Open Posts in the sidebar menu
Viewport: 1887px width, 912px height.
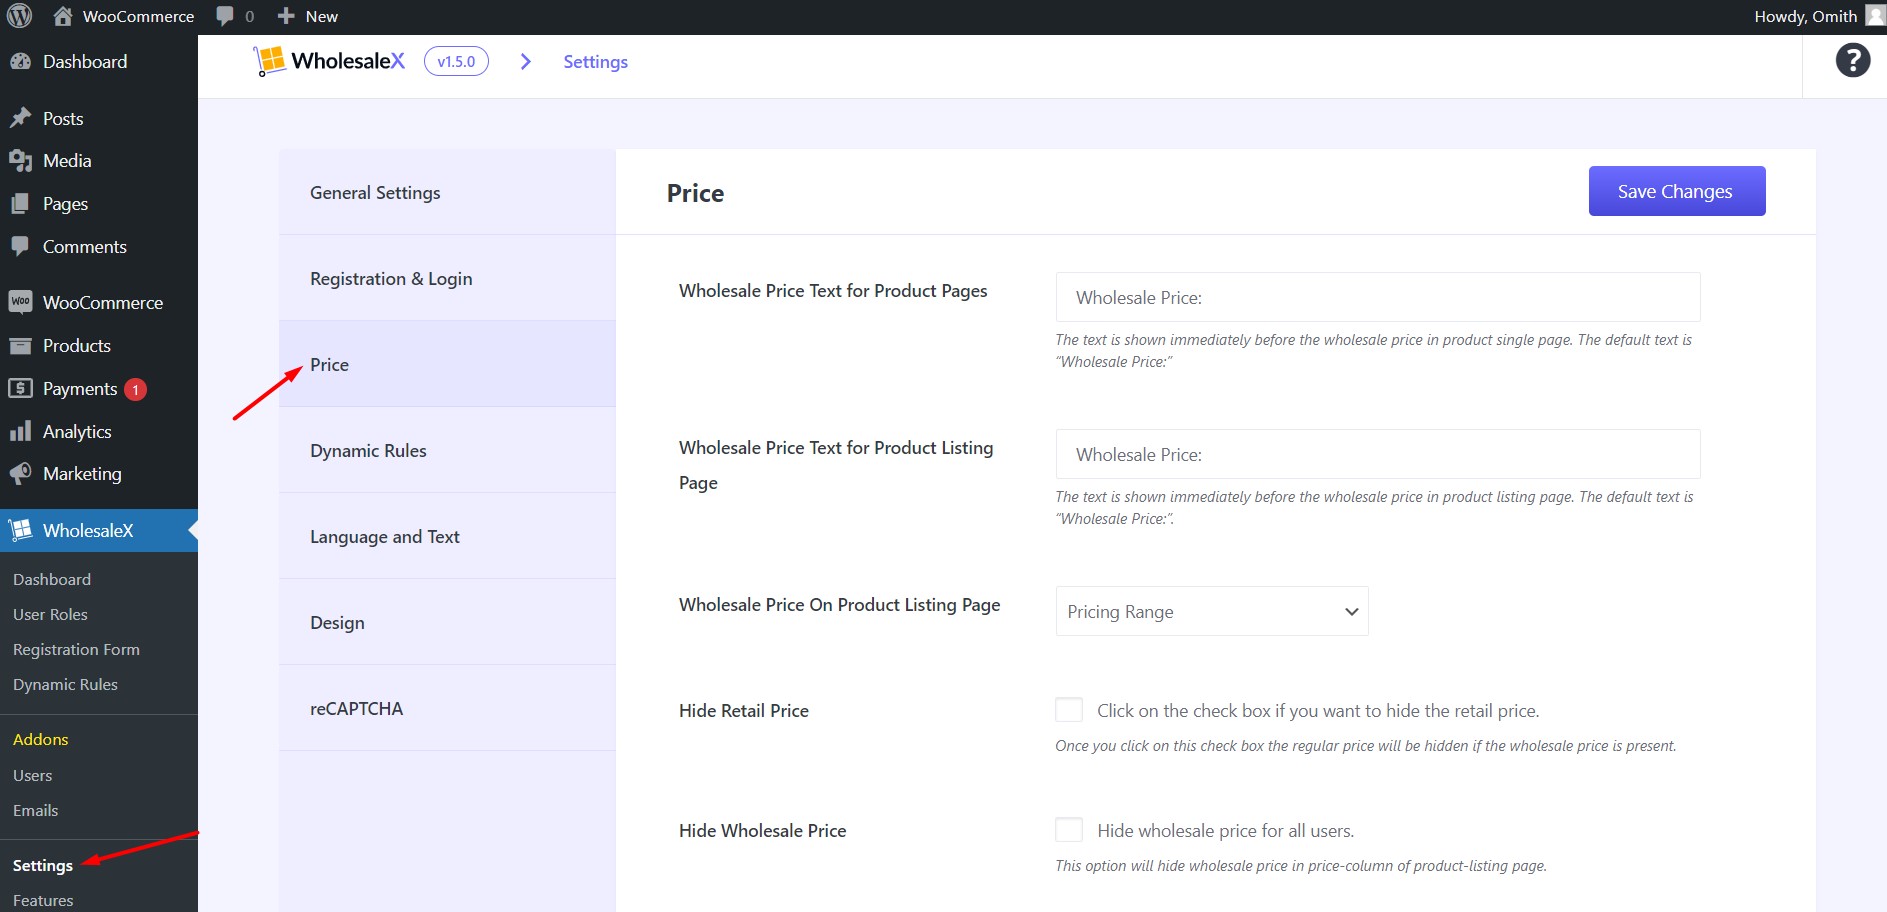click(x=63, y=118)
